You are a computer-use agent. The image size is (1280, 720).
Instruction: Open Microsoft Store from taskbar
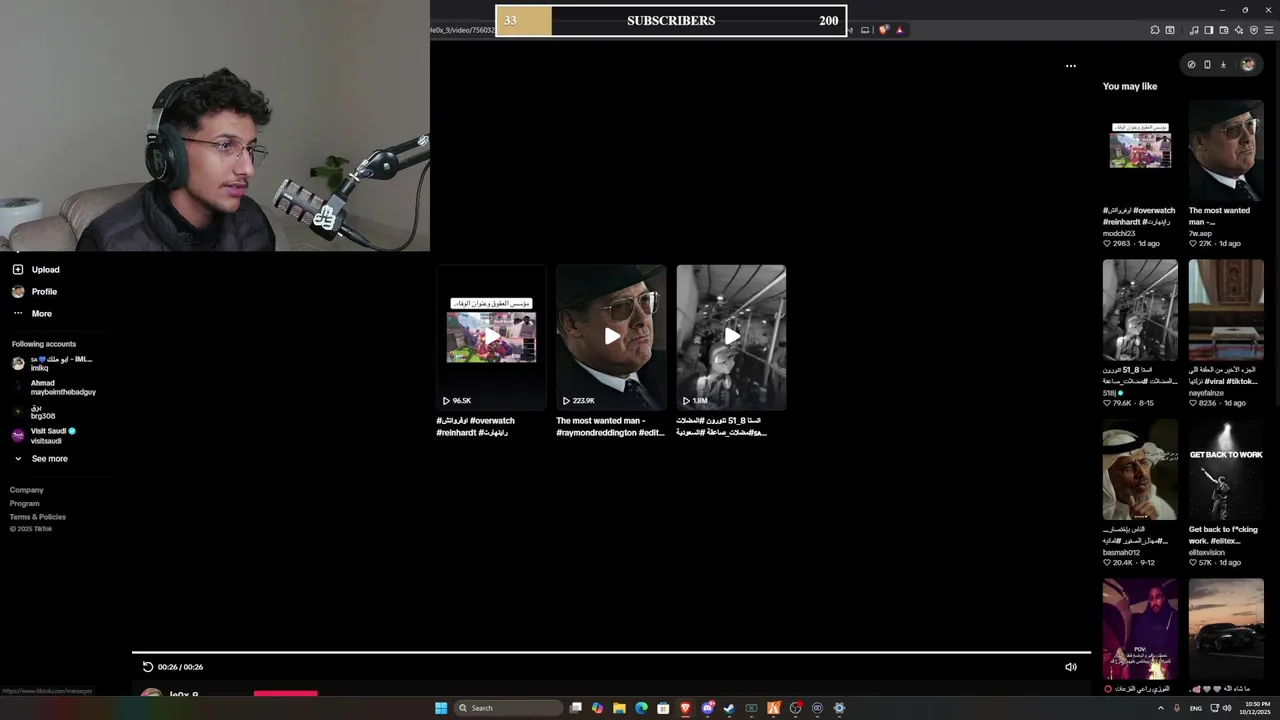[663, 708]
